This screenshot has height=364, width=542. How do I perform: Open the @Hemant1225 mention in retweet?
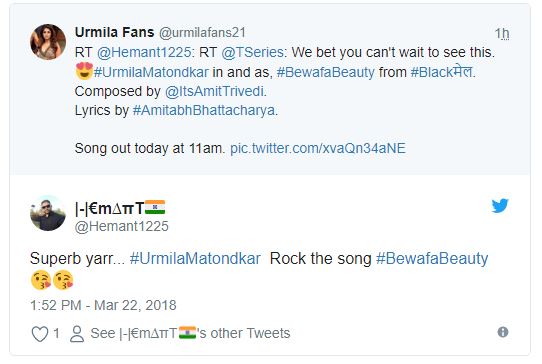144,53
